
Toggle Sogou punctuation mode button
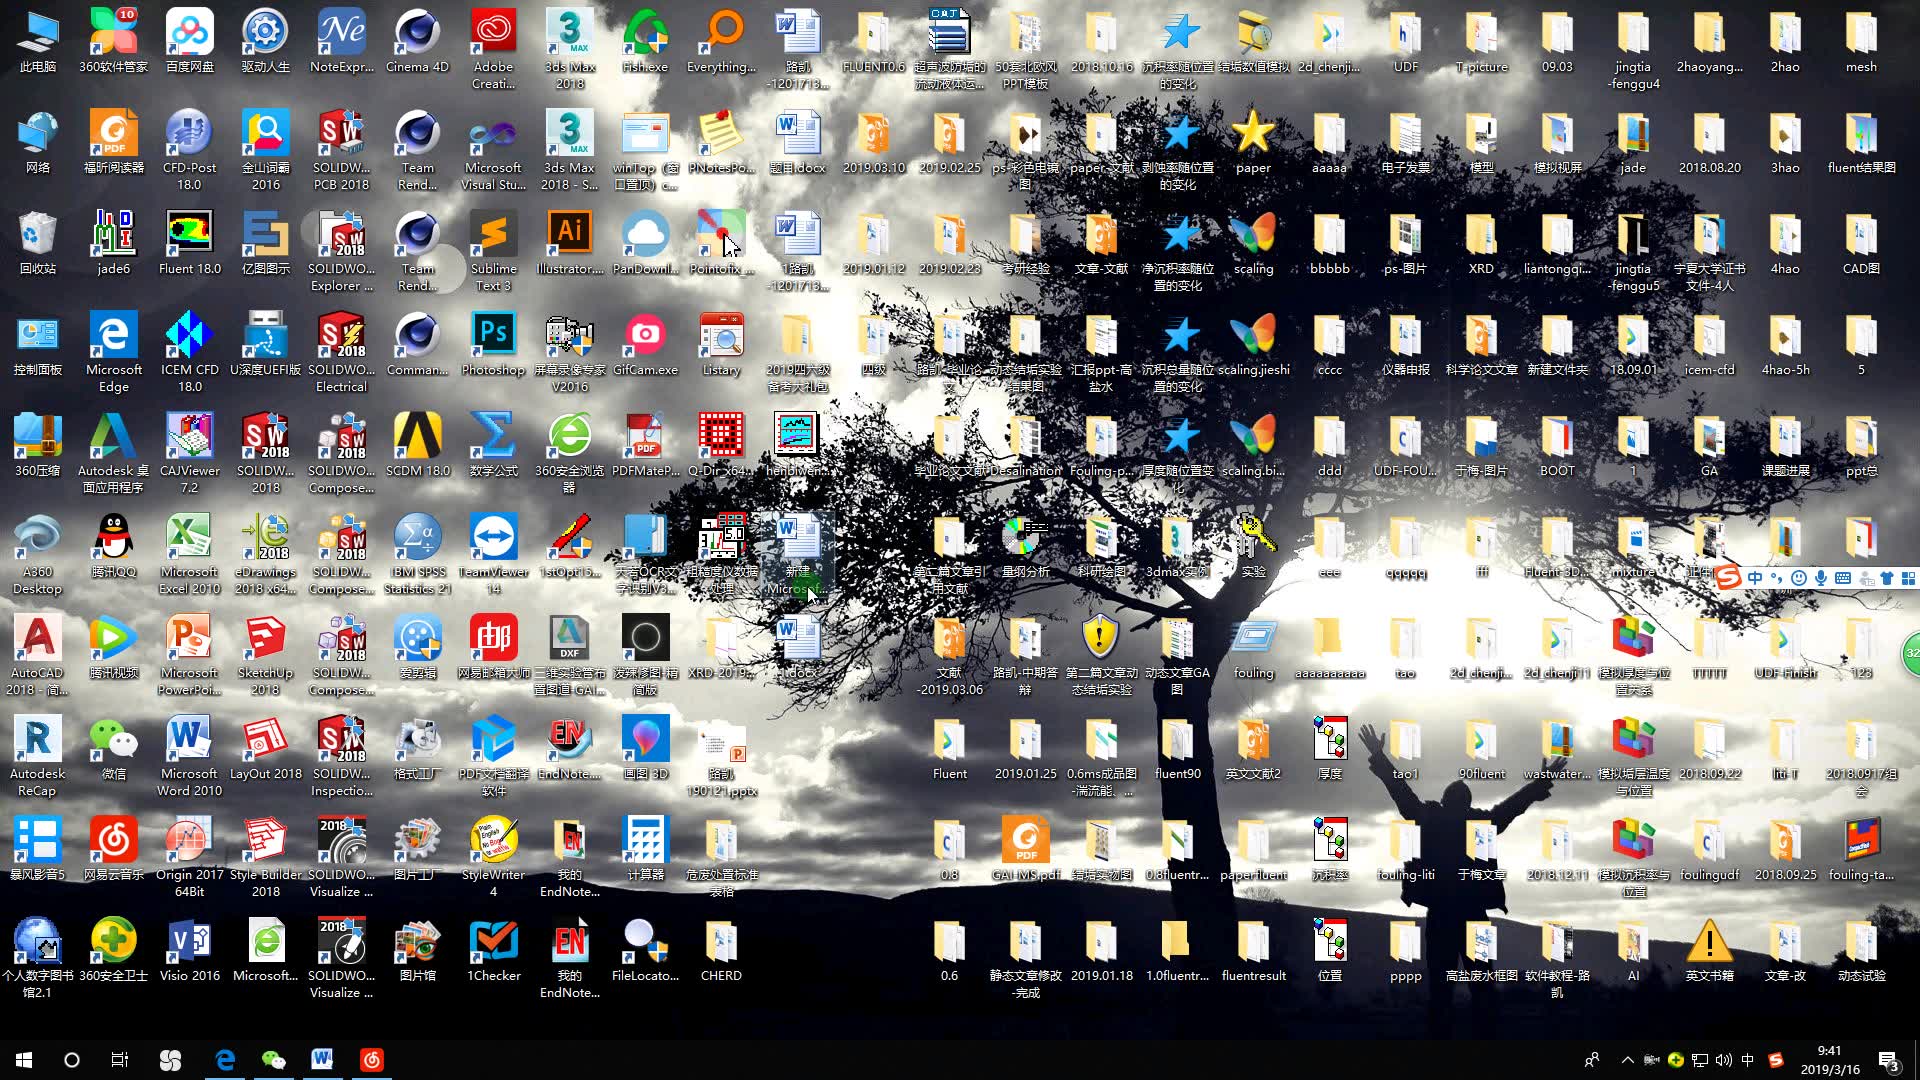click(1776, 578)
